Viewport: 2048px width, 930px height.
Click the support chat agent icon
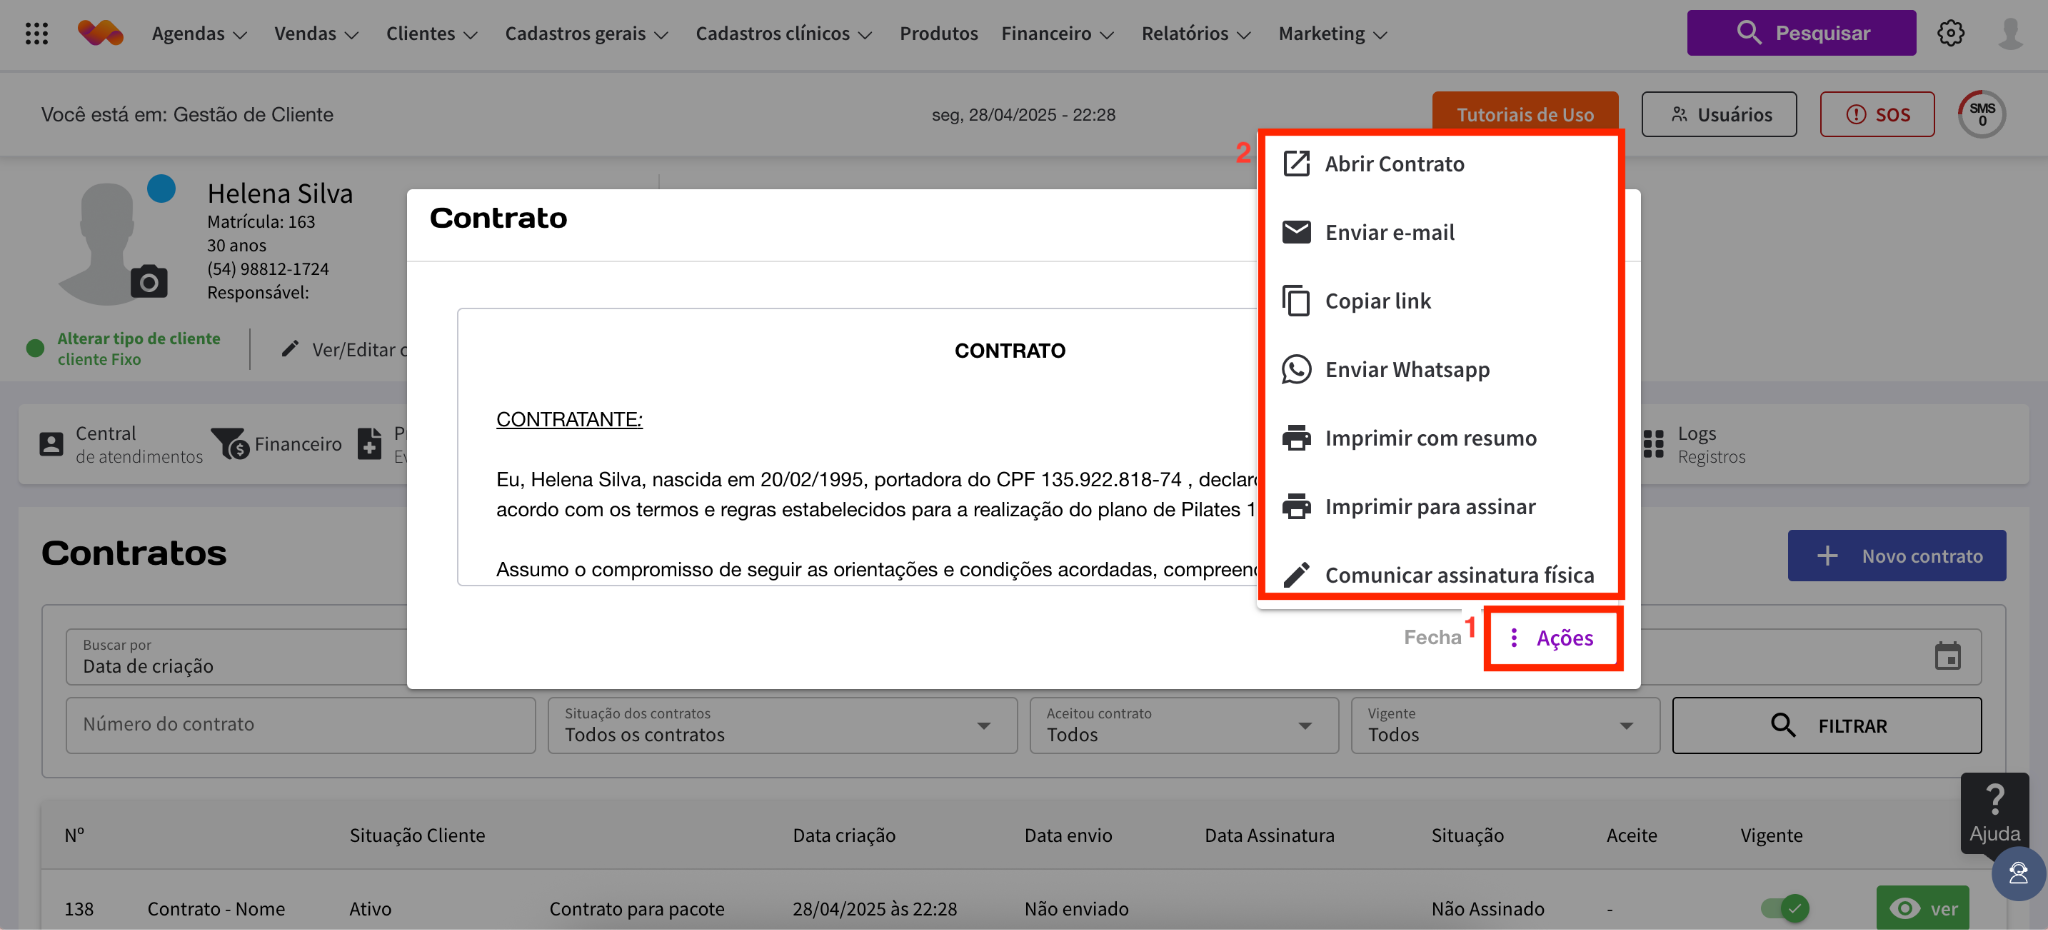click(x=2018, y=874)
